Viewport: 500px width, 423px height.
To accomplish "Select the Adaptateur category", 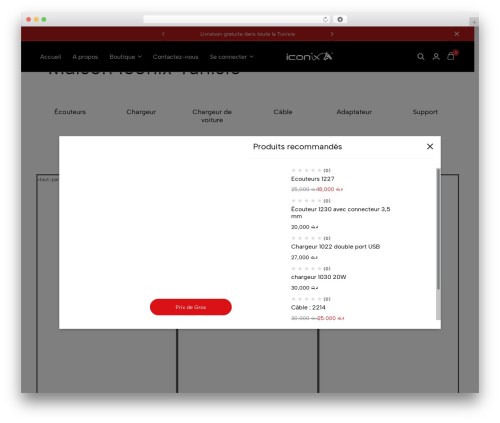I will (x=354, y=112).
